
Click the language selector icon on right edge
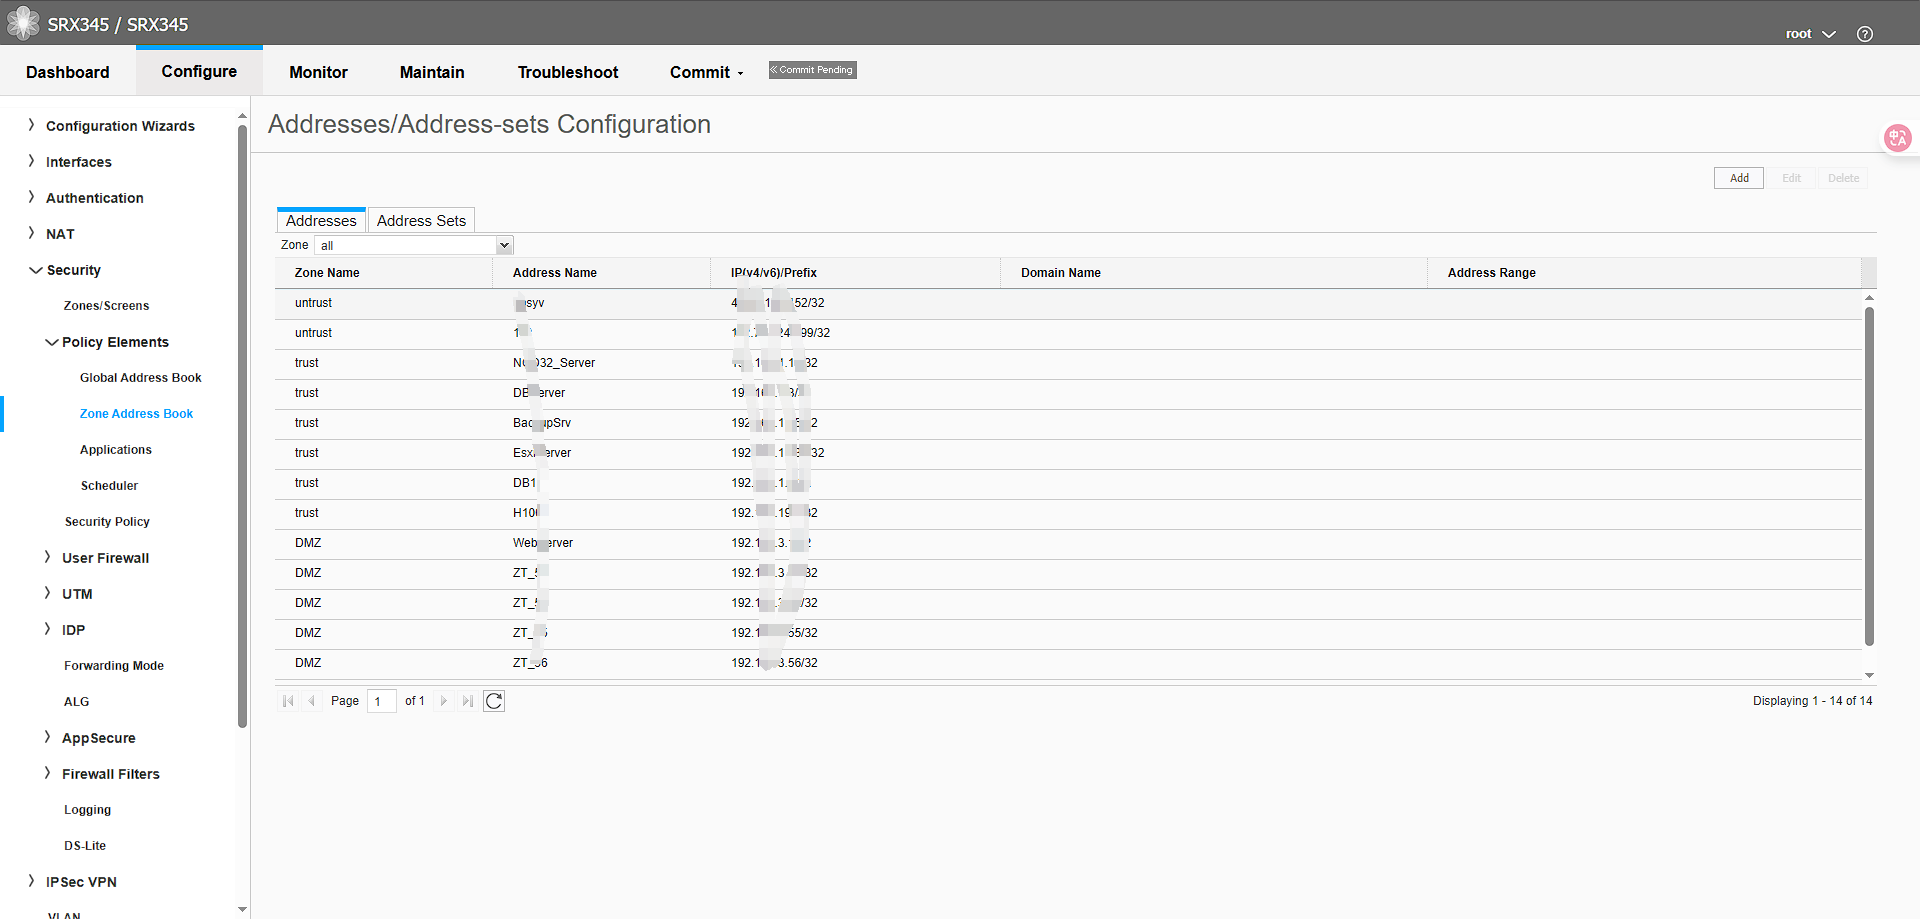(1897, 138)
